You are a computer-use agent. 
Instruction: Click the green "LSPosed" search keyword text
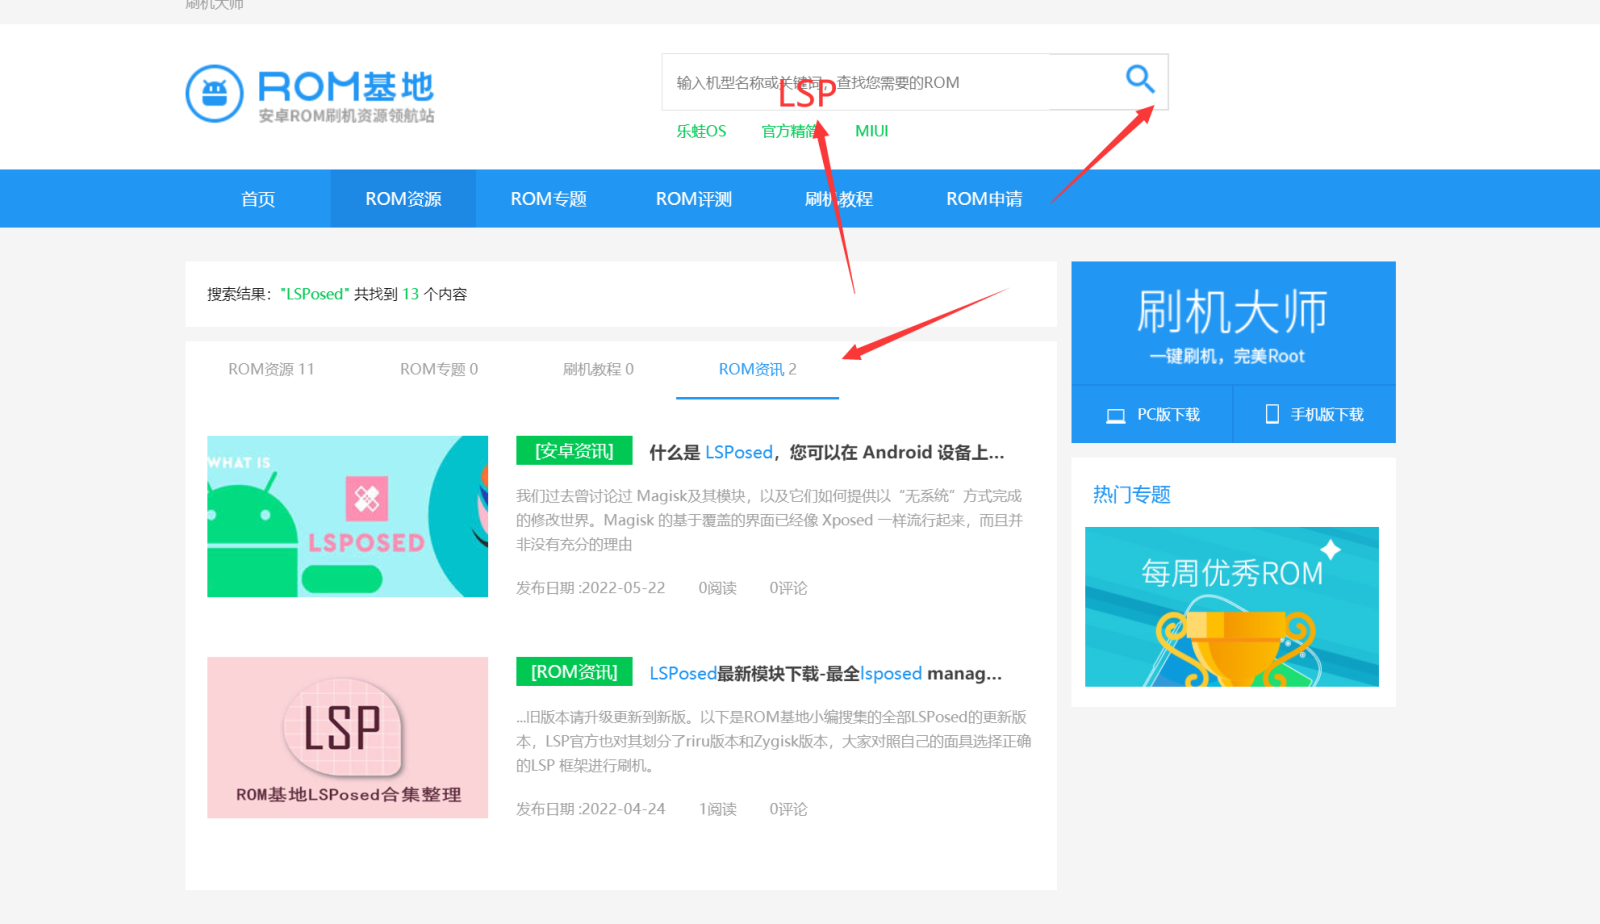click(315, 294)
